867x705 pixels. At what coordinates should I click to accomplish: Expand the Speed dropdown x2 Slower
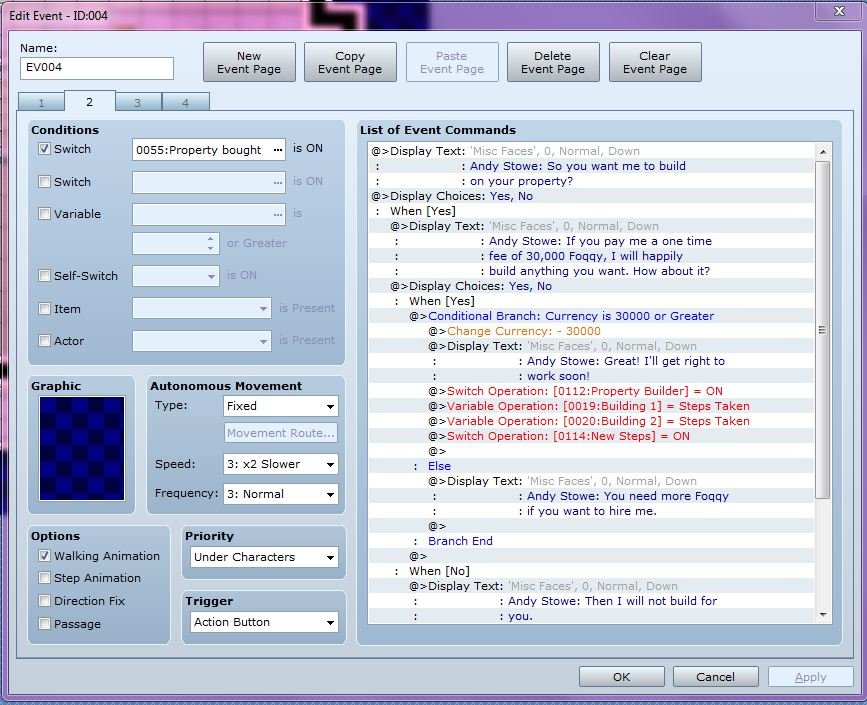281,464
